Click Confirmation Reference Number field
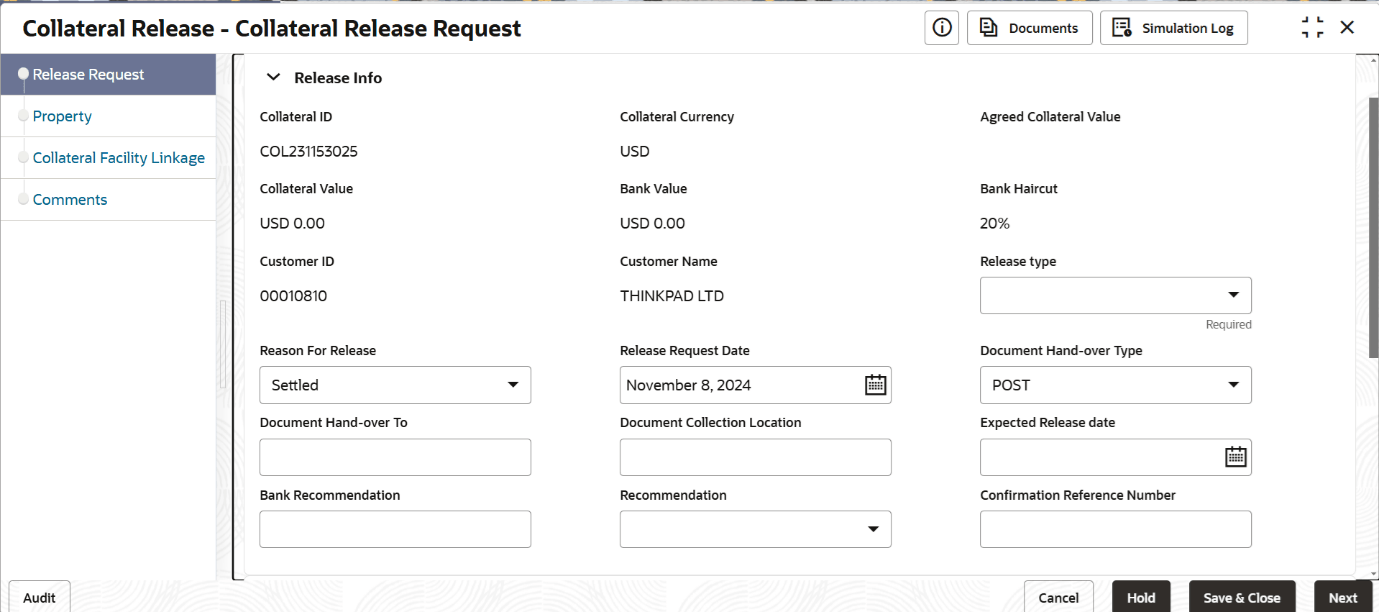This screenshot has height=612, width=1379. [x=1115, y=529]
